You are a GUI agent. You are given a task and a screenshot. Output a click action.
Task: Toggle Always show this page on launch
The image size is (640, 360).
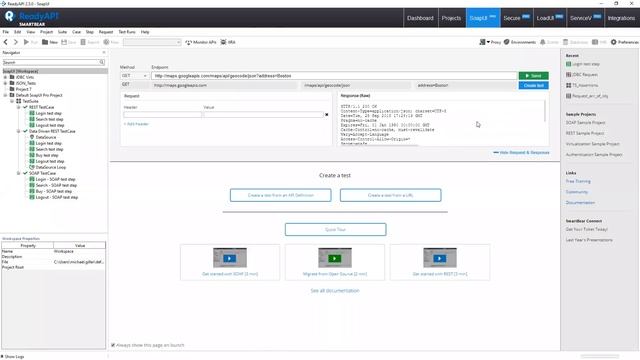(113, 345)
